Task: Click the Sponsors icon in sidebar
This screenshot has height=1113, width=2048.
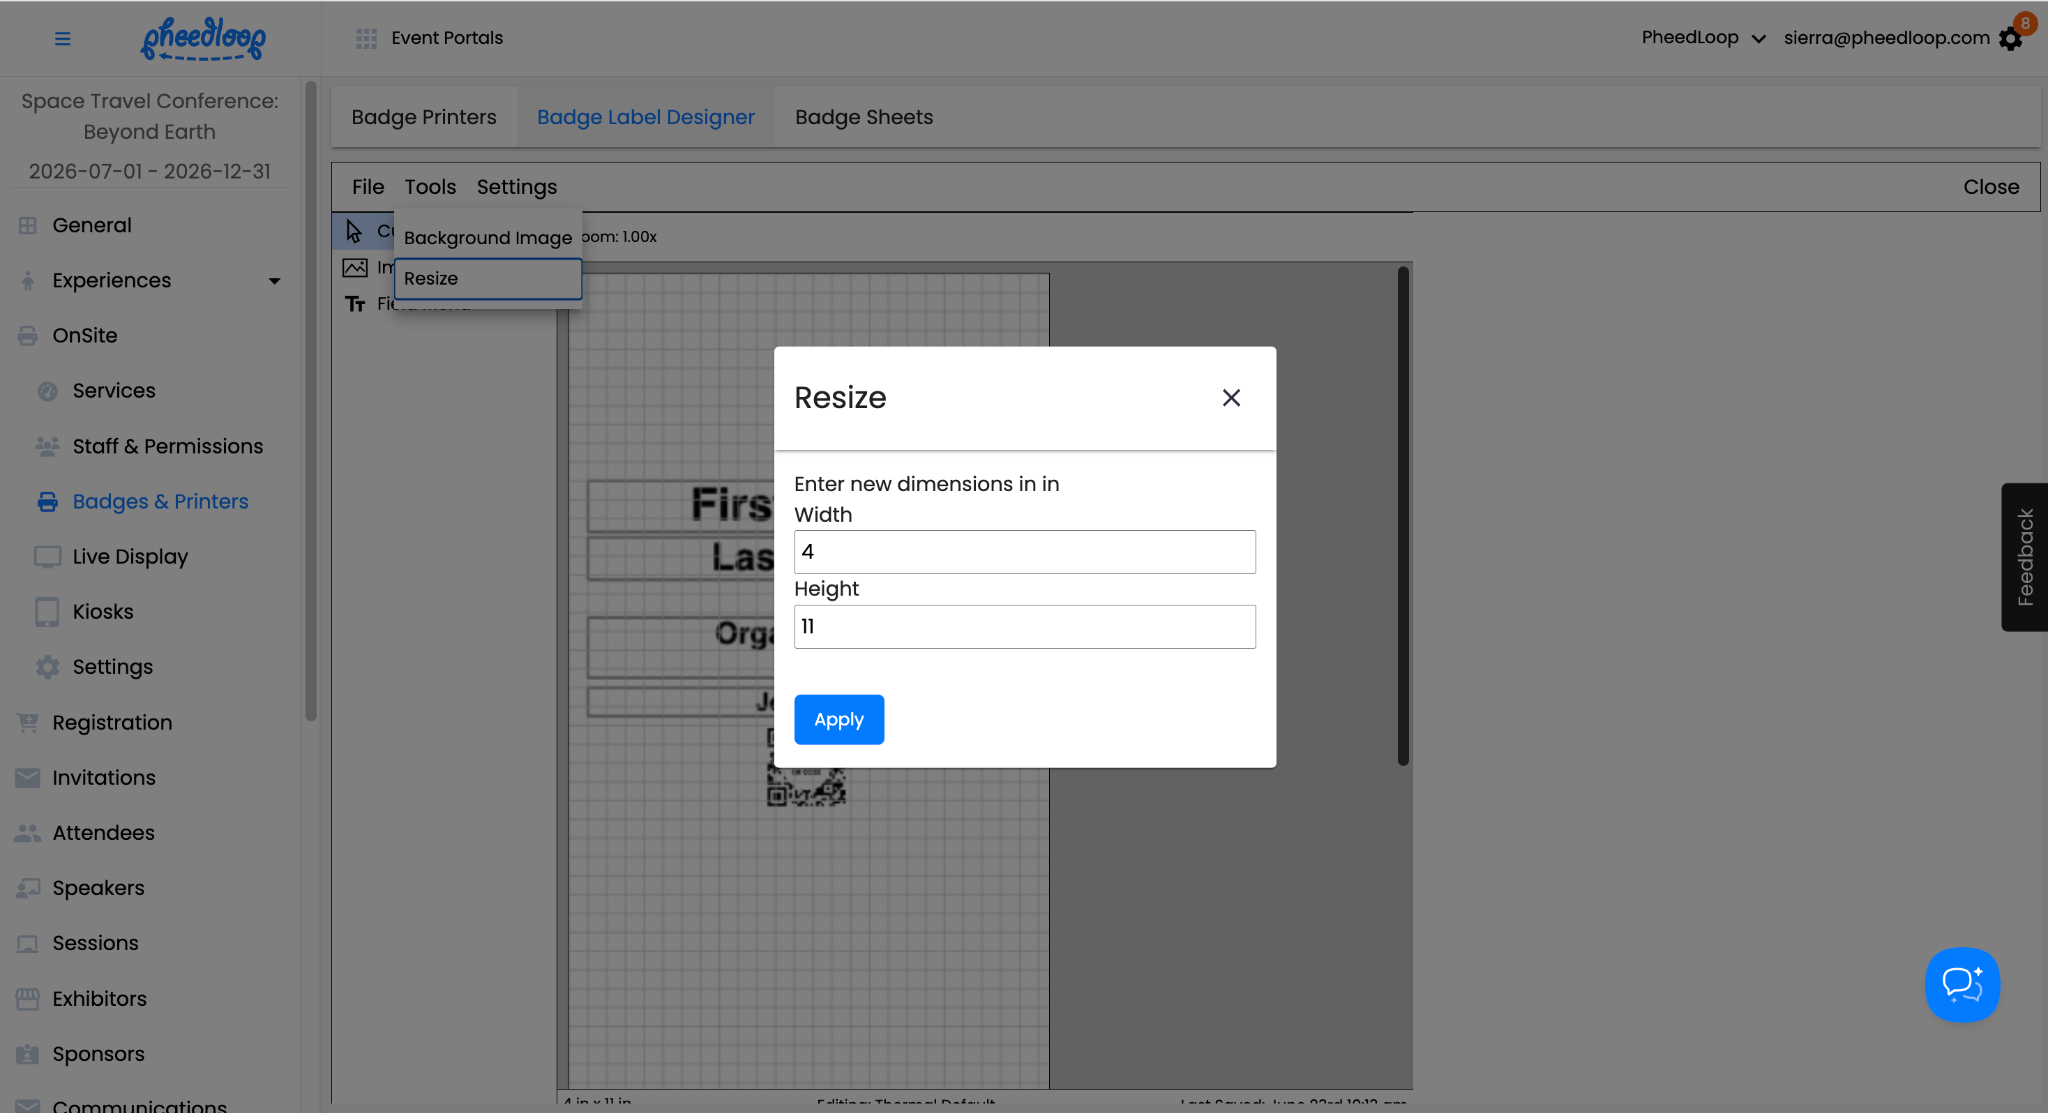Action: click(28, 1054)
